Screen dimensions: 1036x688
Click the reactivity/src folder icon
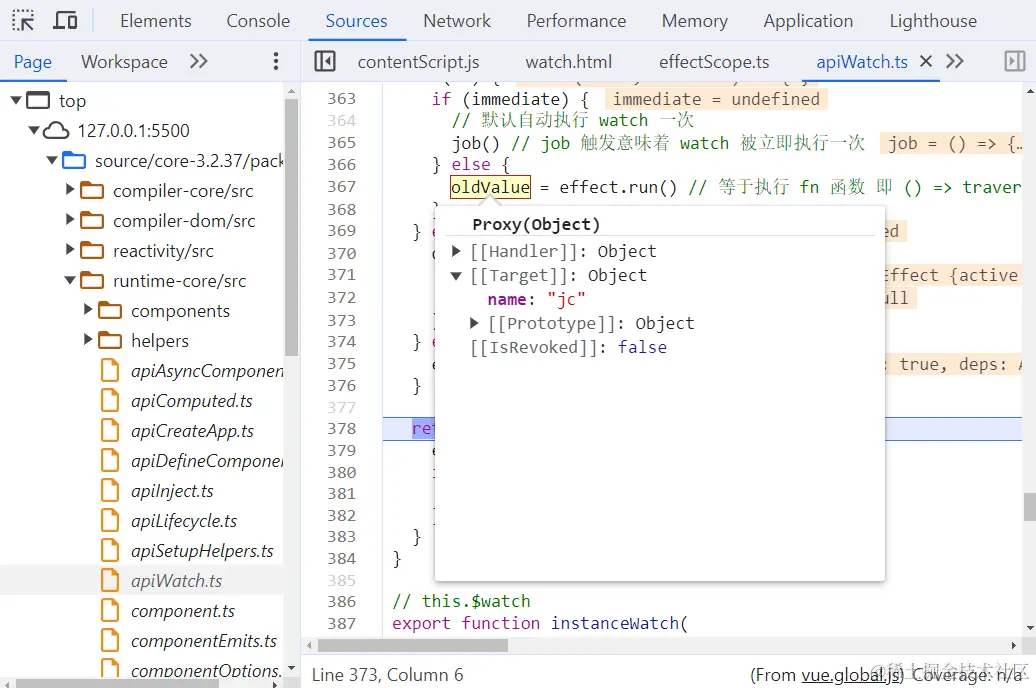coord(92,250)
